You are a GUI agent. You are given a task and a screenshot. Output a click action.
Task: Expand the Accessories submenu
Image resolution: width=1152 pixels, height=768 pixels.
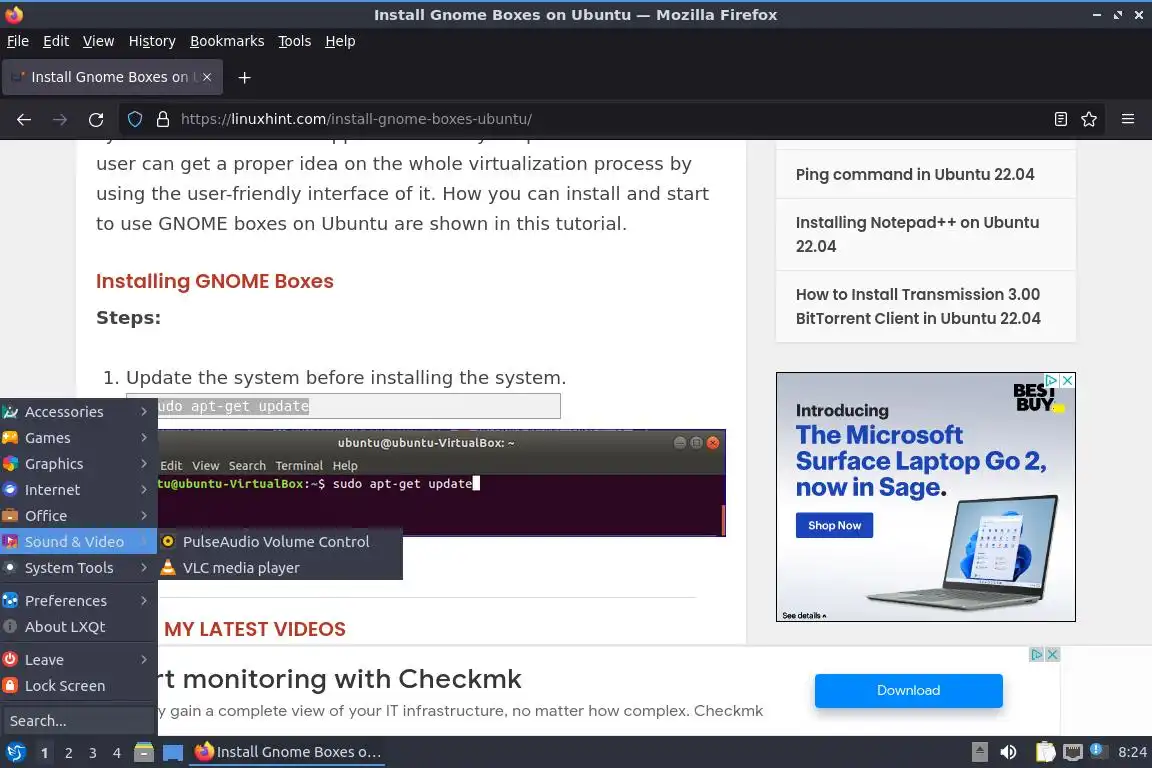click(79, 412)
